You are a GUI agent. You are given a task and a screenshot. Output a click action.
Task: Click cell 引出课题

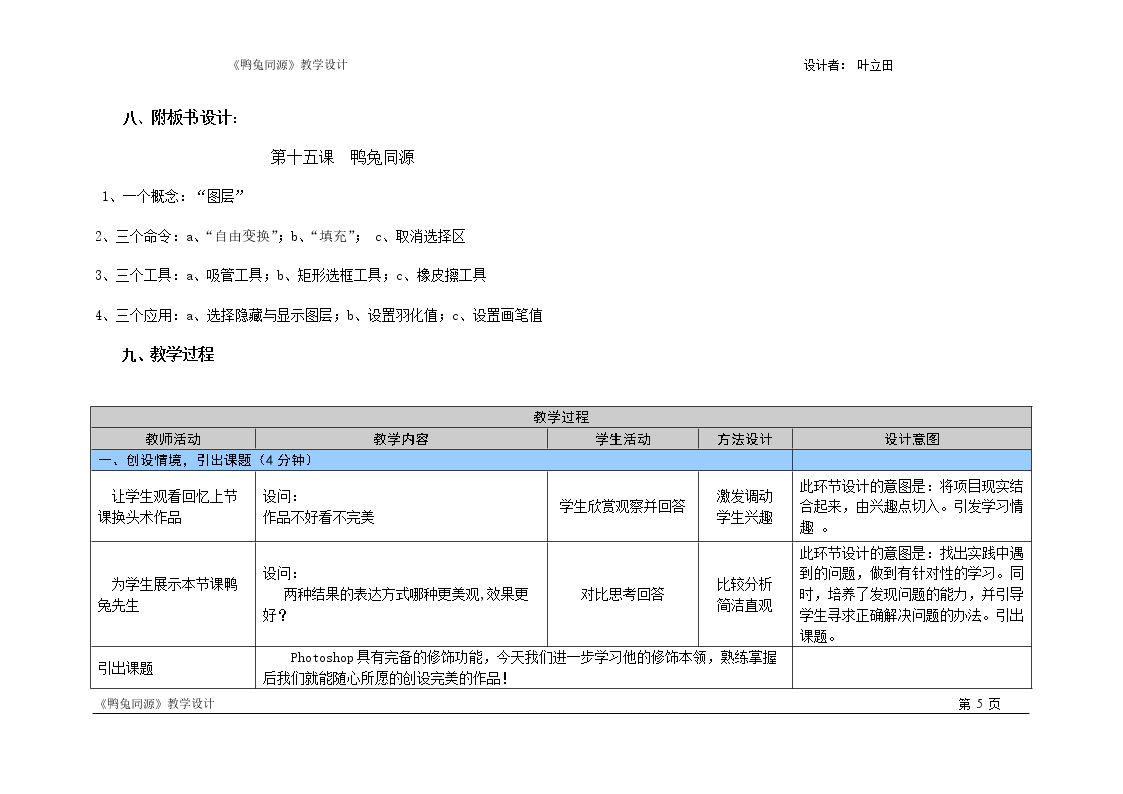(x=173, y=668)
